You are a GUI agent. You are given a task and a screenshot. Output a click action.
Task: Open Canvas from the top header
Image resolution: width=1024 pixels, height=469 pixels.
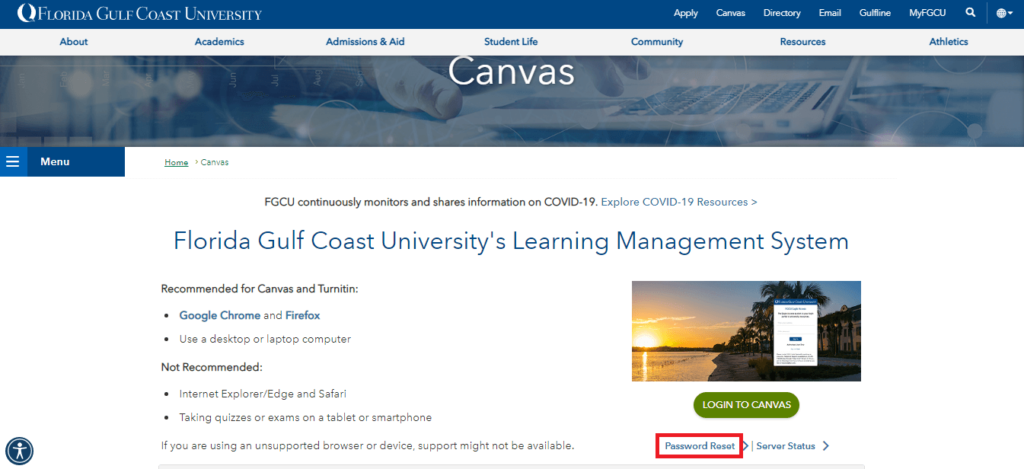point(730,13)
